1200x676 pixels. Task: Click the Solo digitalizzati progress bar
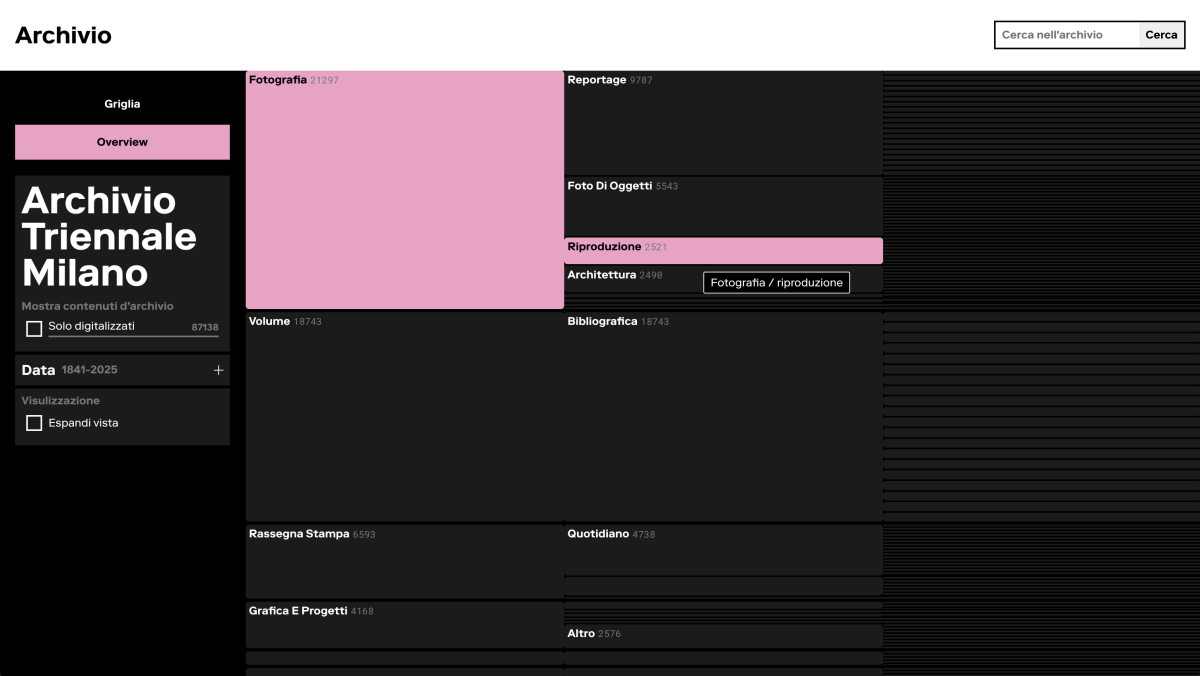[x=133, y=337]
